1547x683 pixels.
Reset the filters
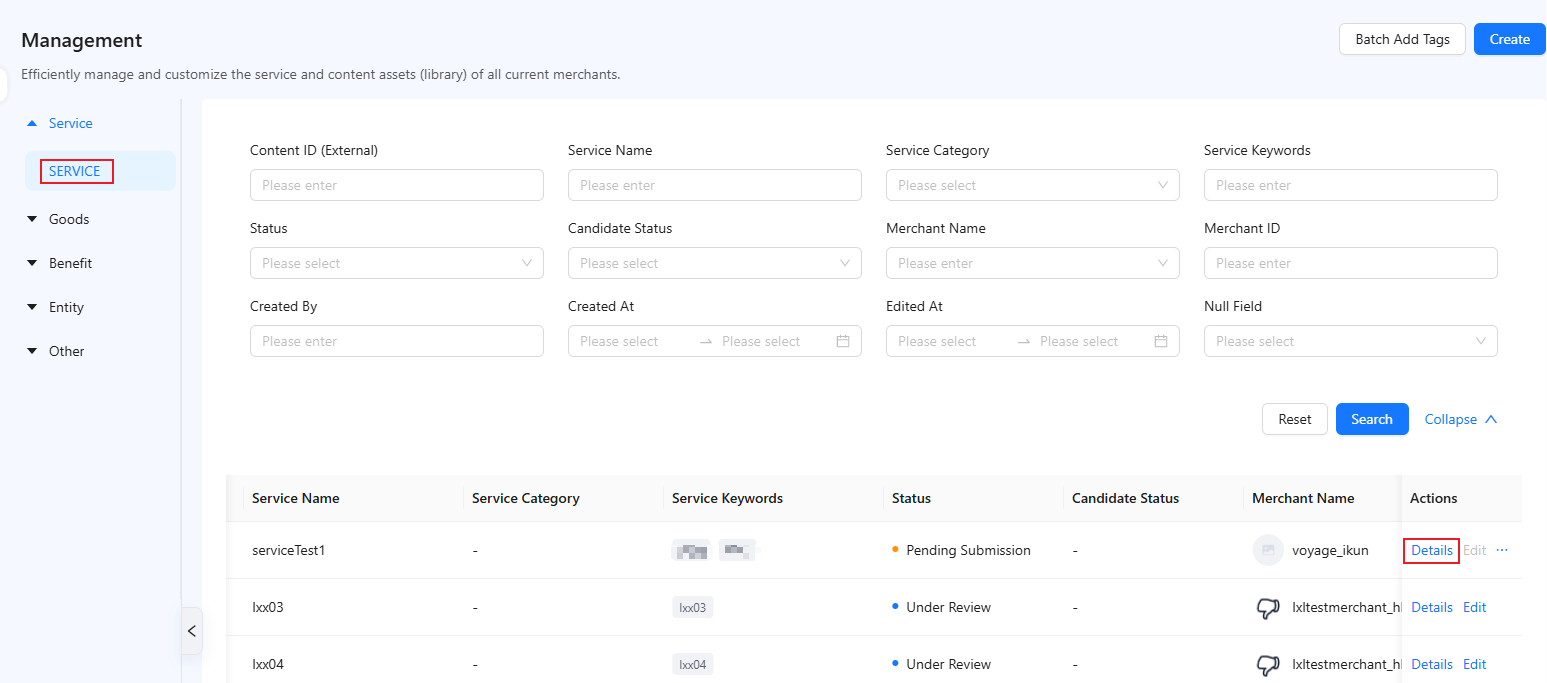tap(1295, 419)
